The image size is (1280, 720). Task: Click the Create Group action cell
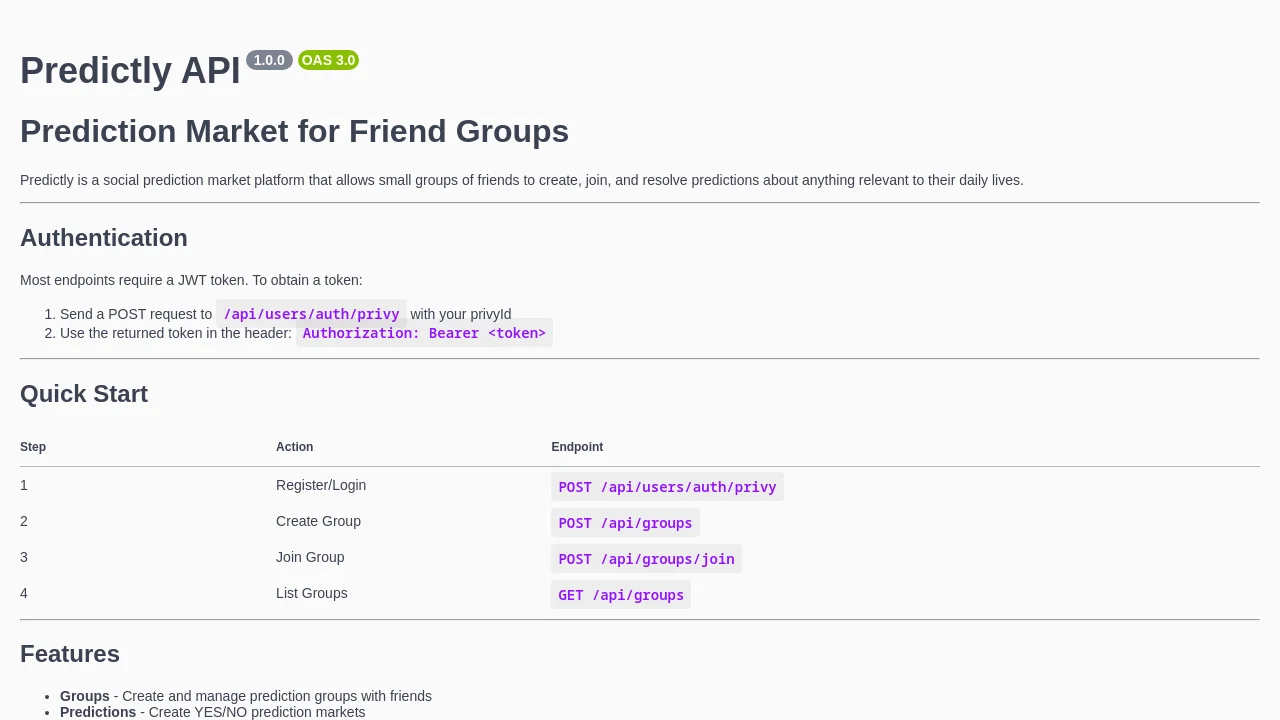click(x=318, y=521)
